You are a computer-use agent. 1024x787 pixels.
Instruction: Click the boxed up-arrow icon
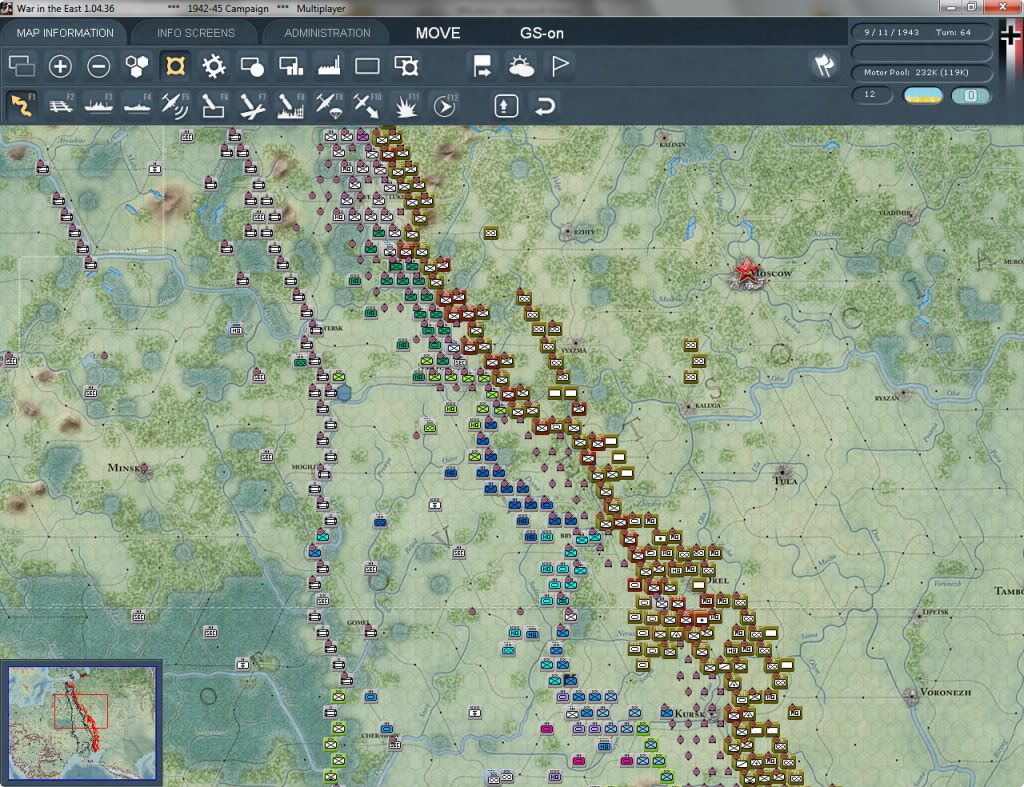click(x=506, y=106)
